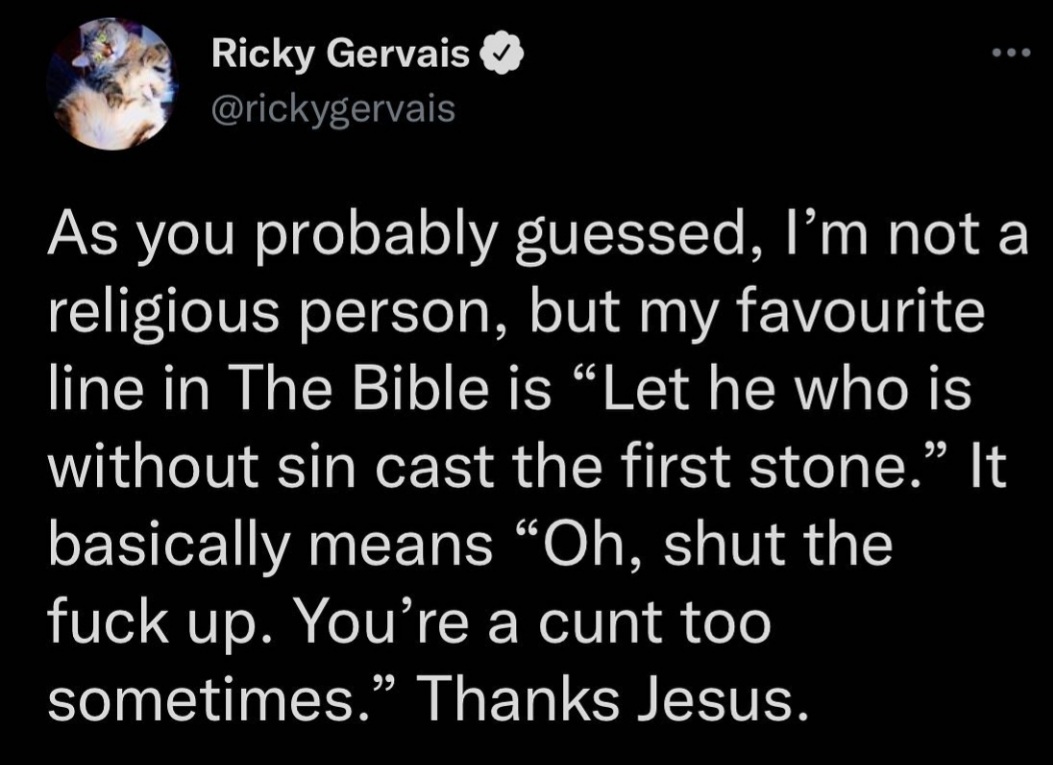Viewport: 1053px width, 765px height.
Task: Open the Ricky Gervais display name
Action: 340,54
